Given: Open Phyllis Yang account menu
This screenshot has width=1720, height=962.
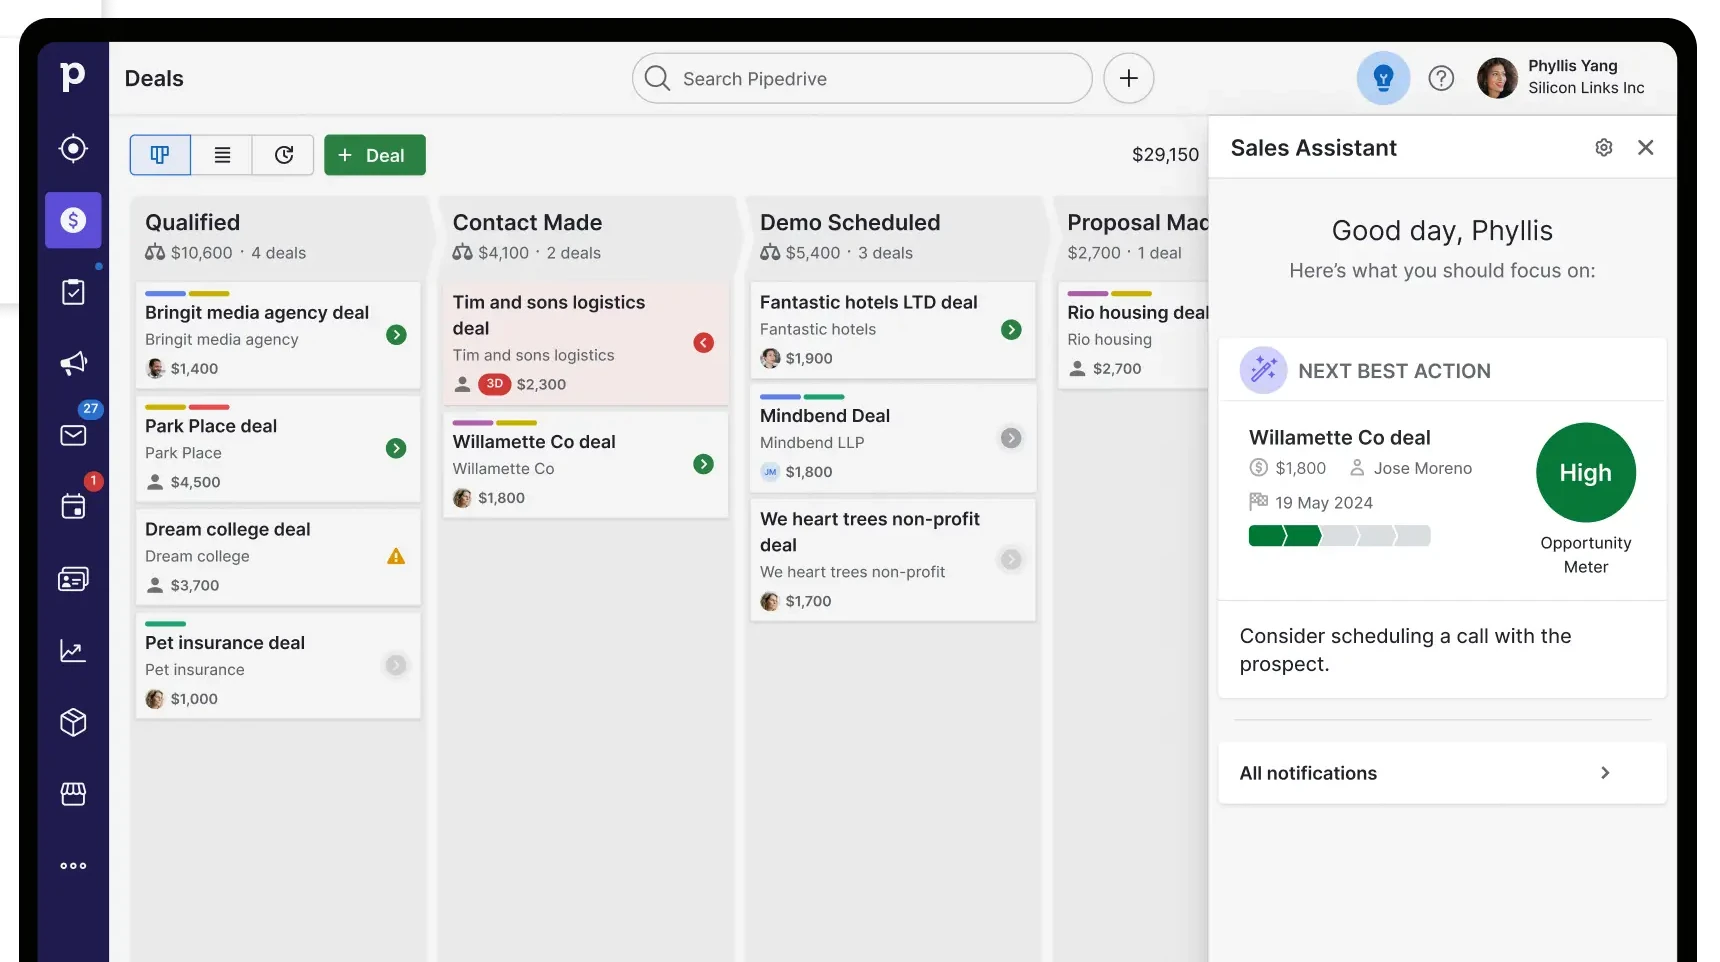Looking at the screenshot, I should click(1562, 78).
